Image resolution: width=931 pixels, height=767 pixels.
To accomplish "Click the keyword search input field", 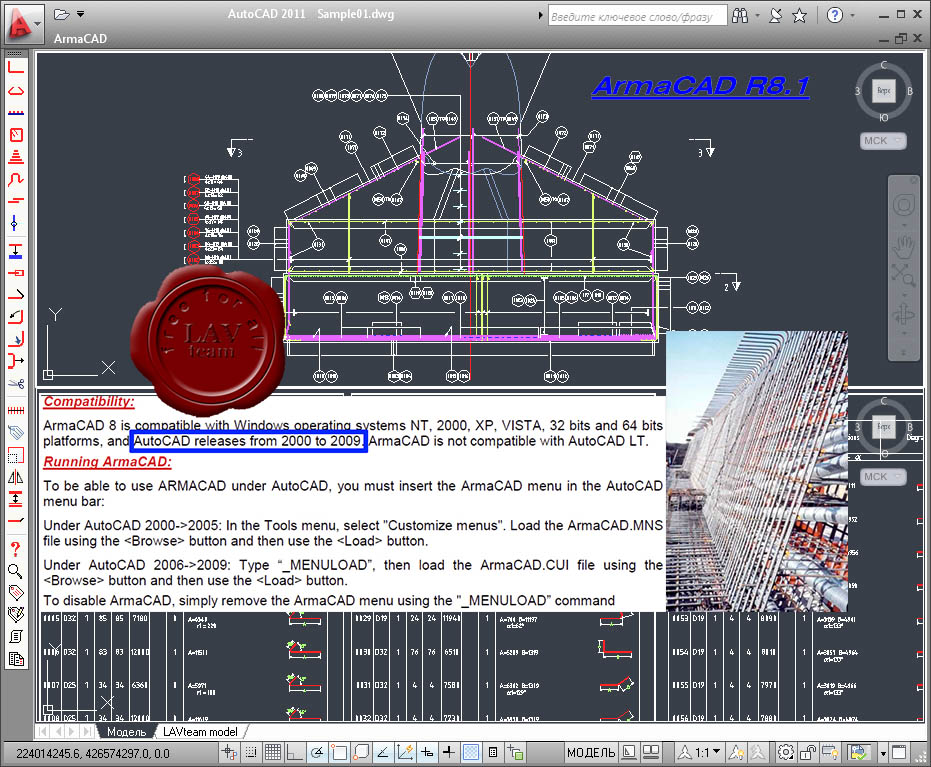I will (636, 16).
